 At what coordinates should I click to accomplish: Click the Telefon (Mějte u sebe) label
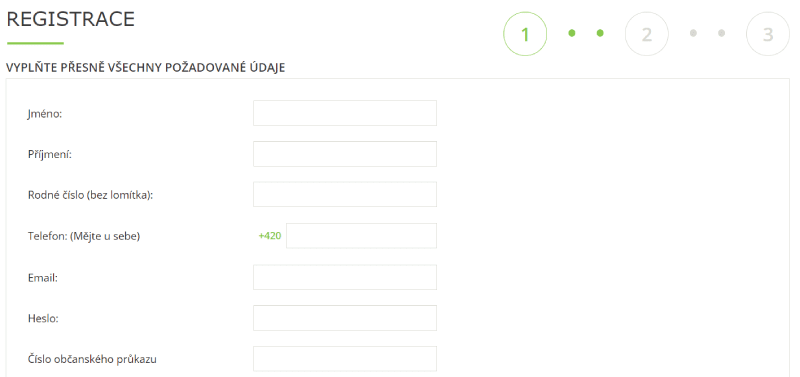coord(84,236)
